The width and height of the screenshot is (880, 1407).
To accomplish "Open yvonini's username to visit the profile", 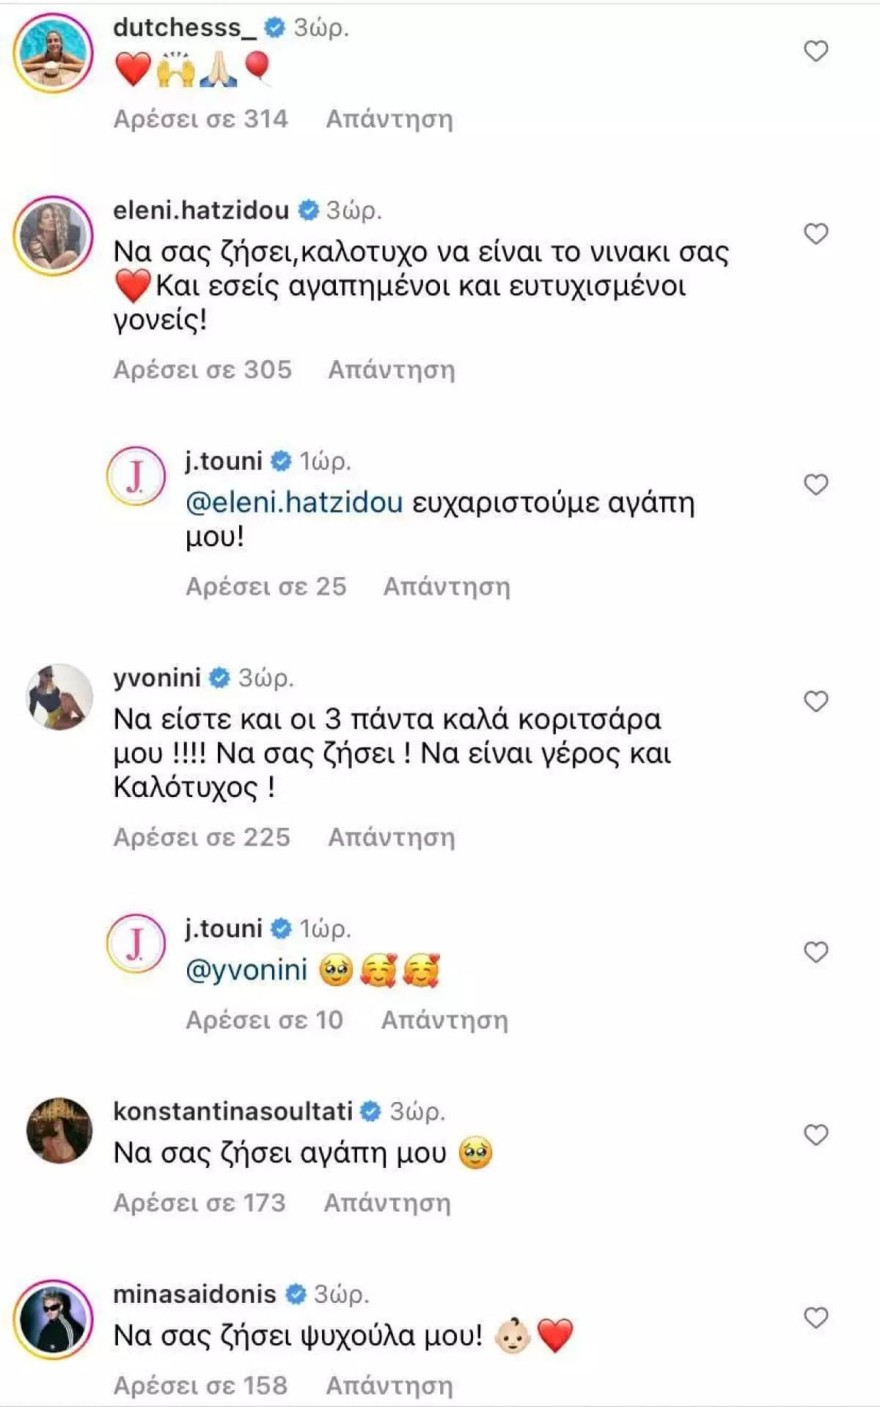I will click(x=158, y=675).
